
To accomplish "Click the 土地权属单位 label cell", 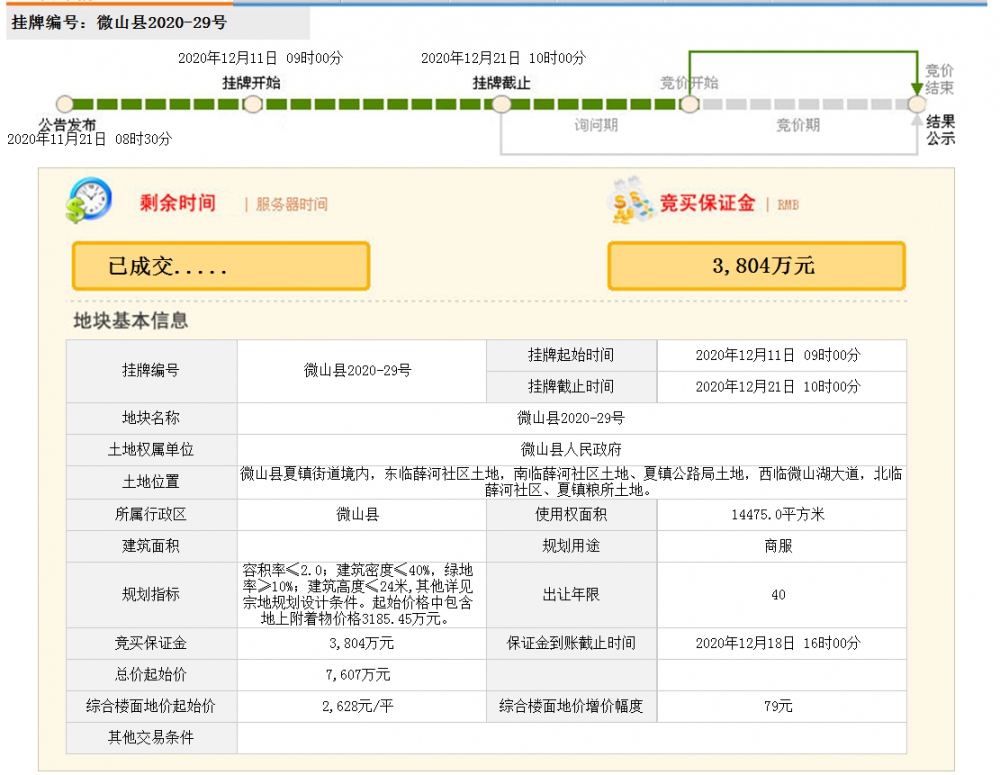I will (x=151, y=450).
